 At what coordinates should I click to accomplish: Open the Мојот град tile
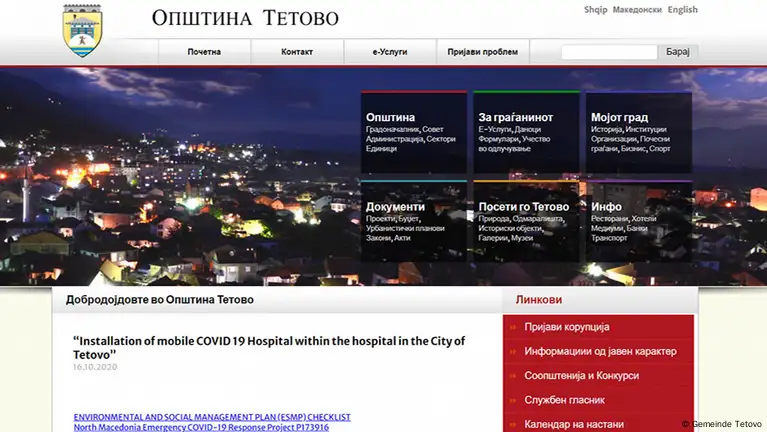click(x=638, y=133)
